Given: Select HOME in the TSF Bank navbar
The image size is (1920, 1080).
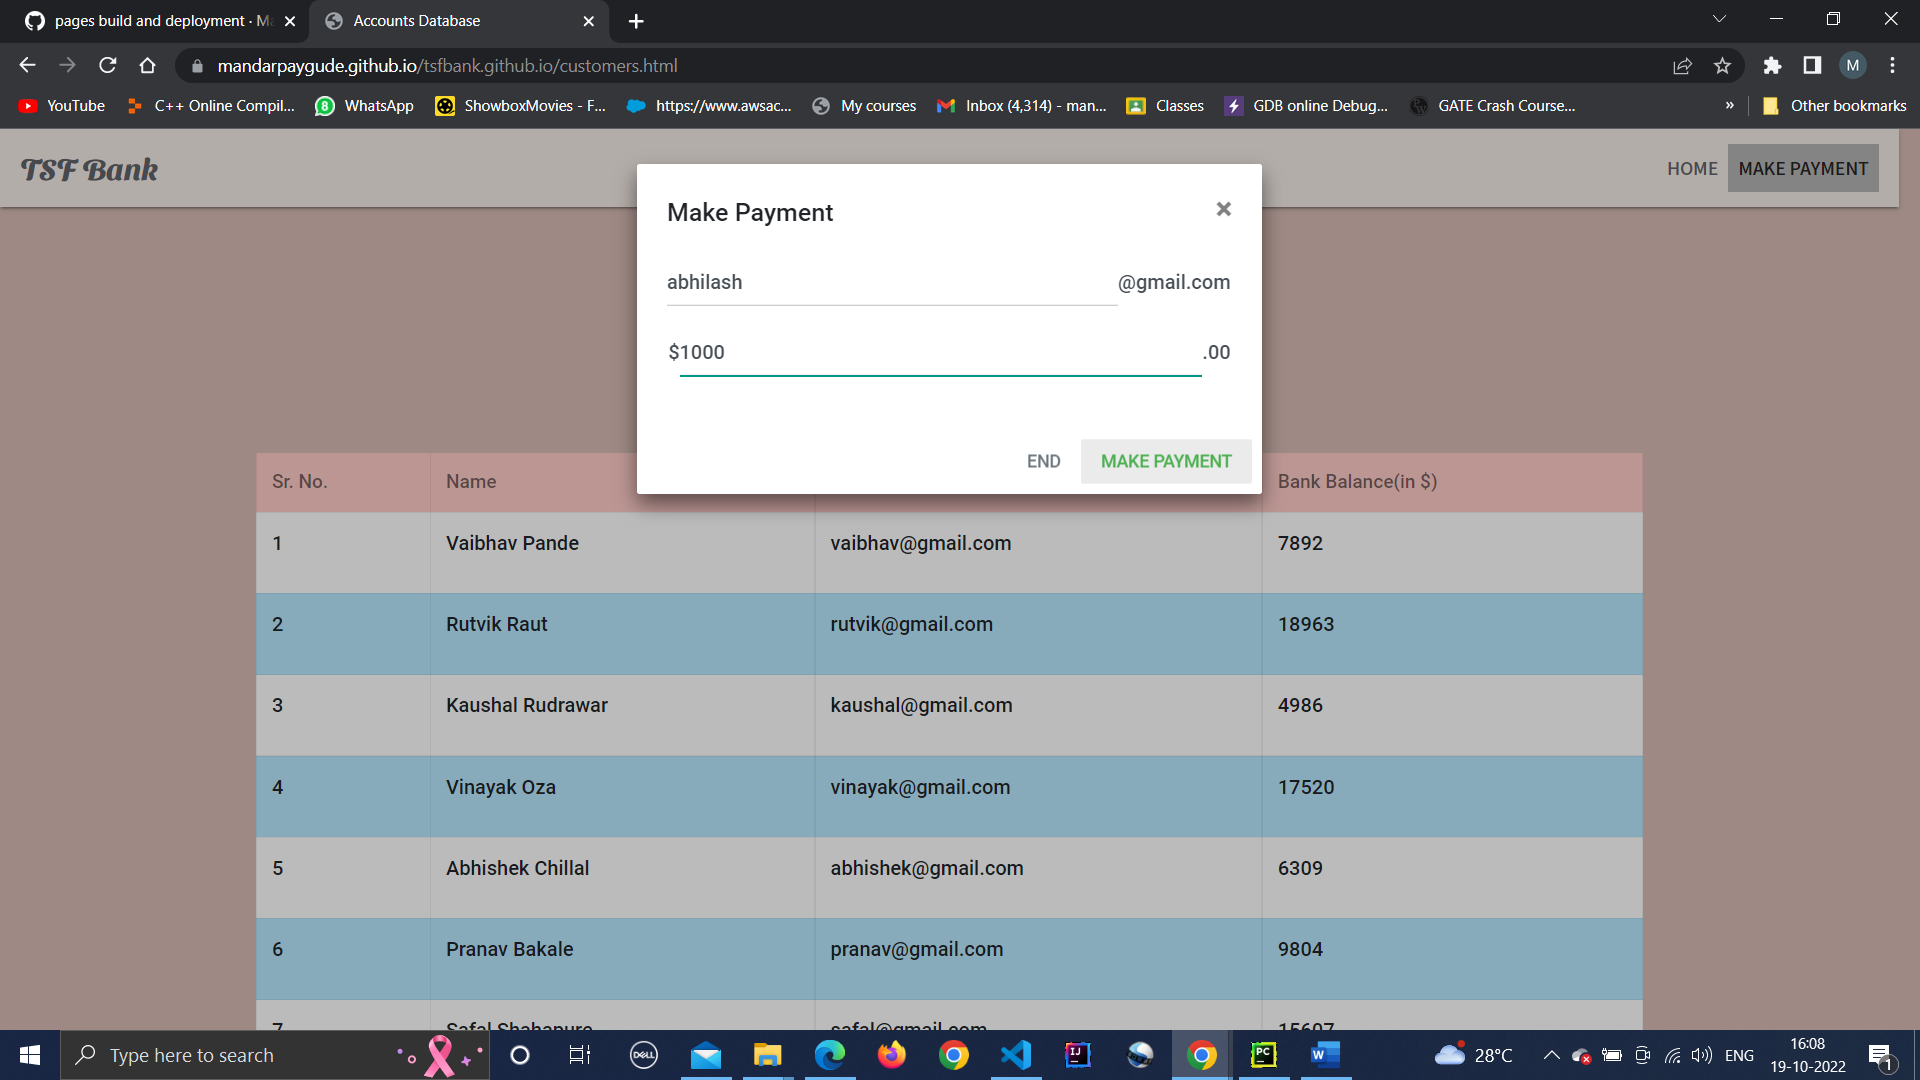Looking at the screenshot, I should [1692, 168].
